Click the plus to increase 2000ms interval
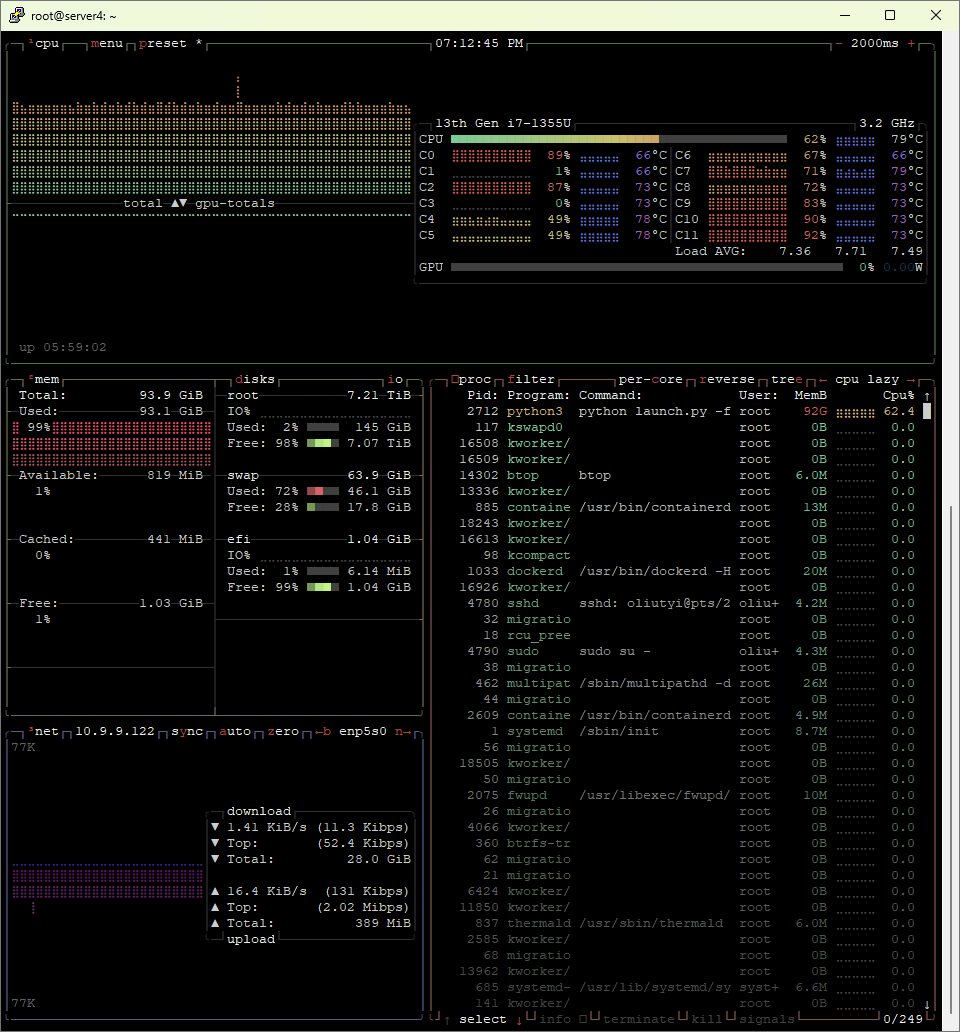The image size is (960, 1032). click(911, 44)
